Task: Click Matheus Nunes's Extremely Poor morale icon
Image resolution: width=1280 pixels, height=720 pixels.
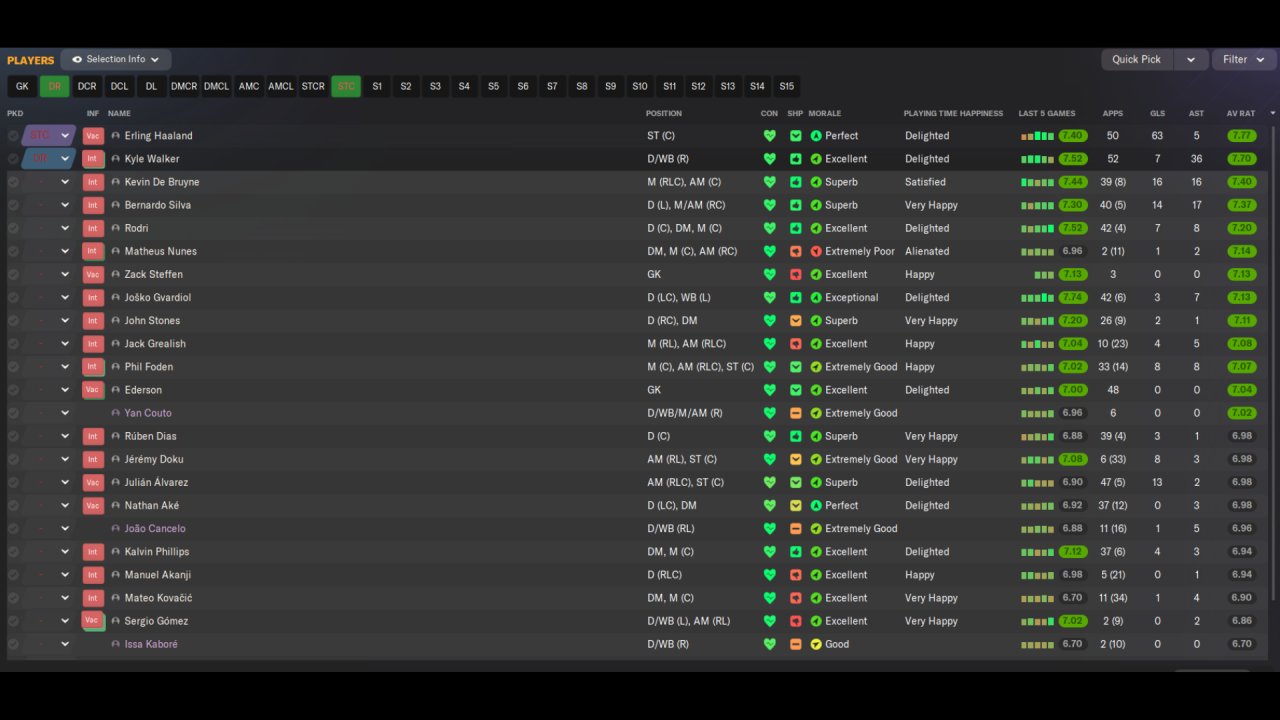Action: click(816, 251)
